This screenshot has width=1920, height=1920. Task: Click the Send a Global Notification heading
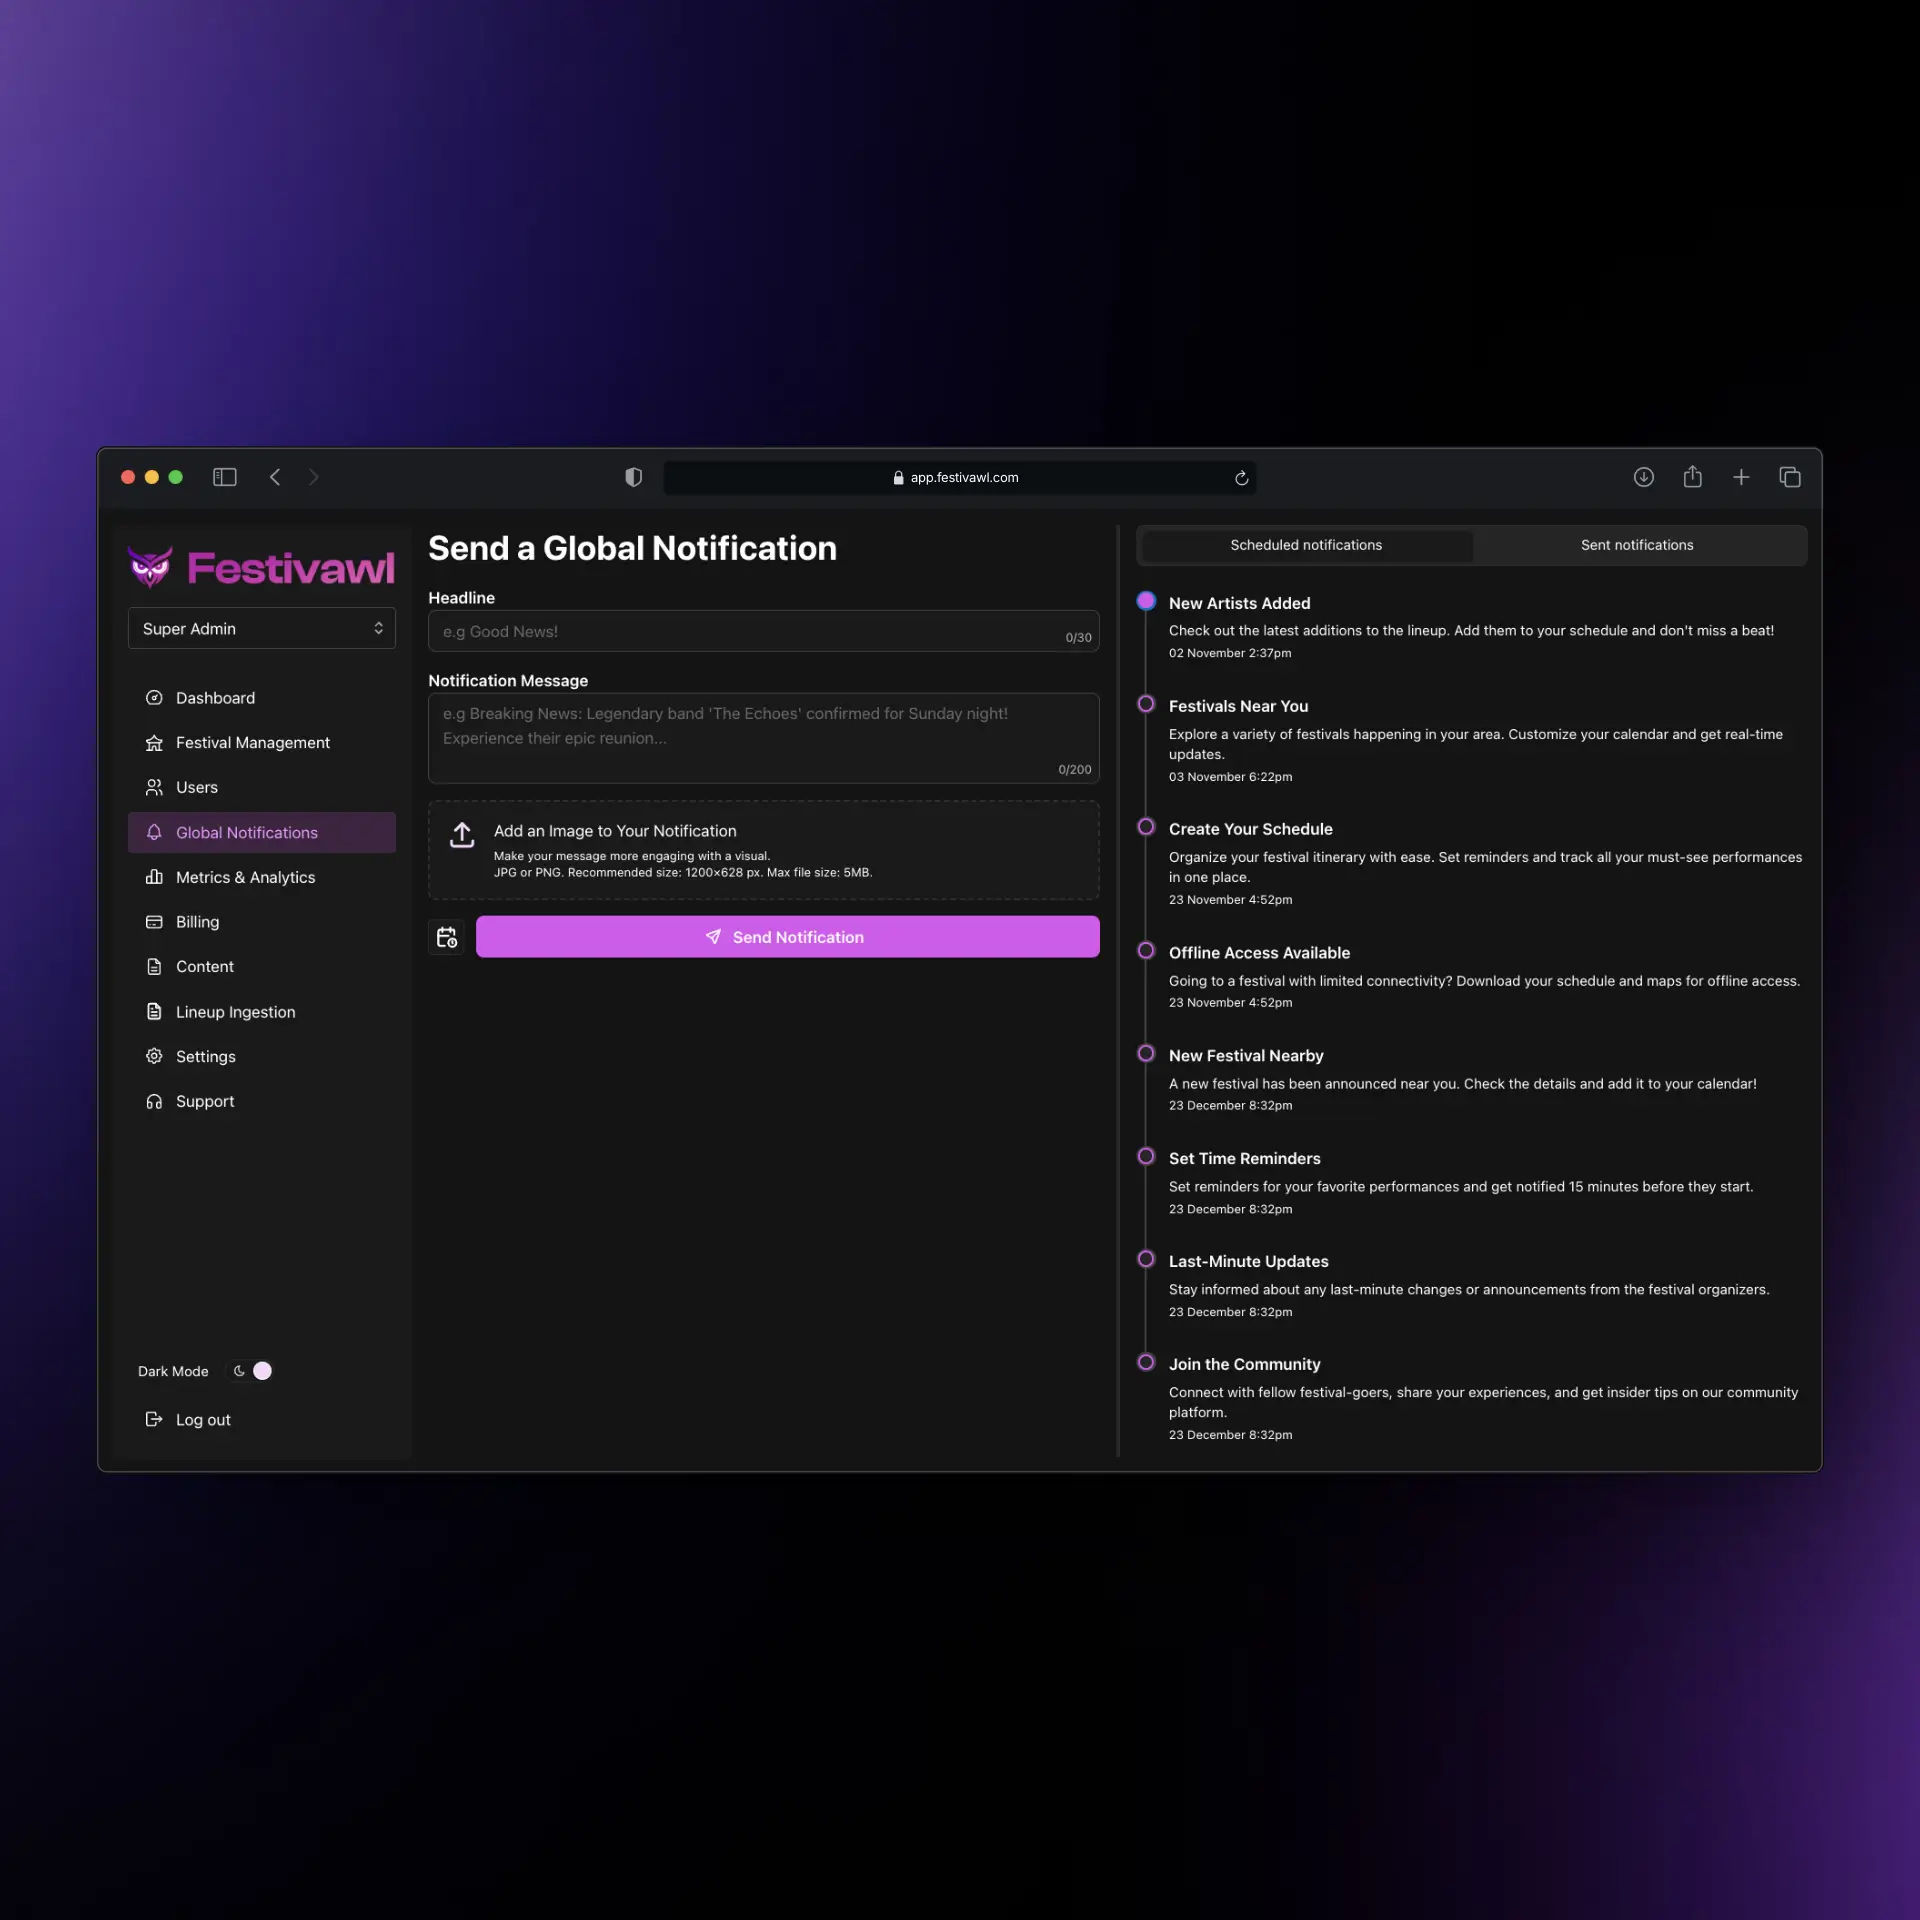[632, 548]
